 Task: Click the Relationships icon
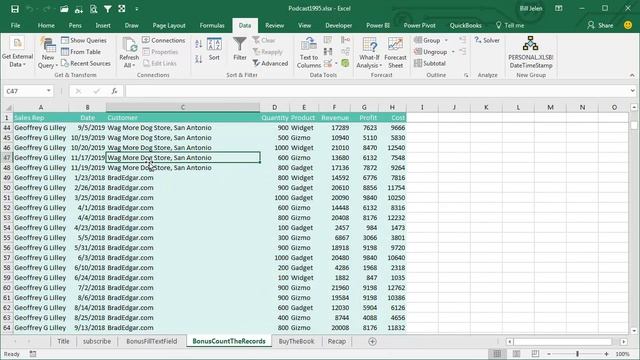pyautogui.click(x=345, y=51)
